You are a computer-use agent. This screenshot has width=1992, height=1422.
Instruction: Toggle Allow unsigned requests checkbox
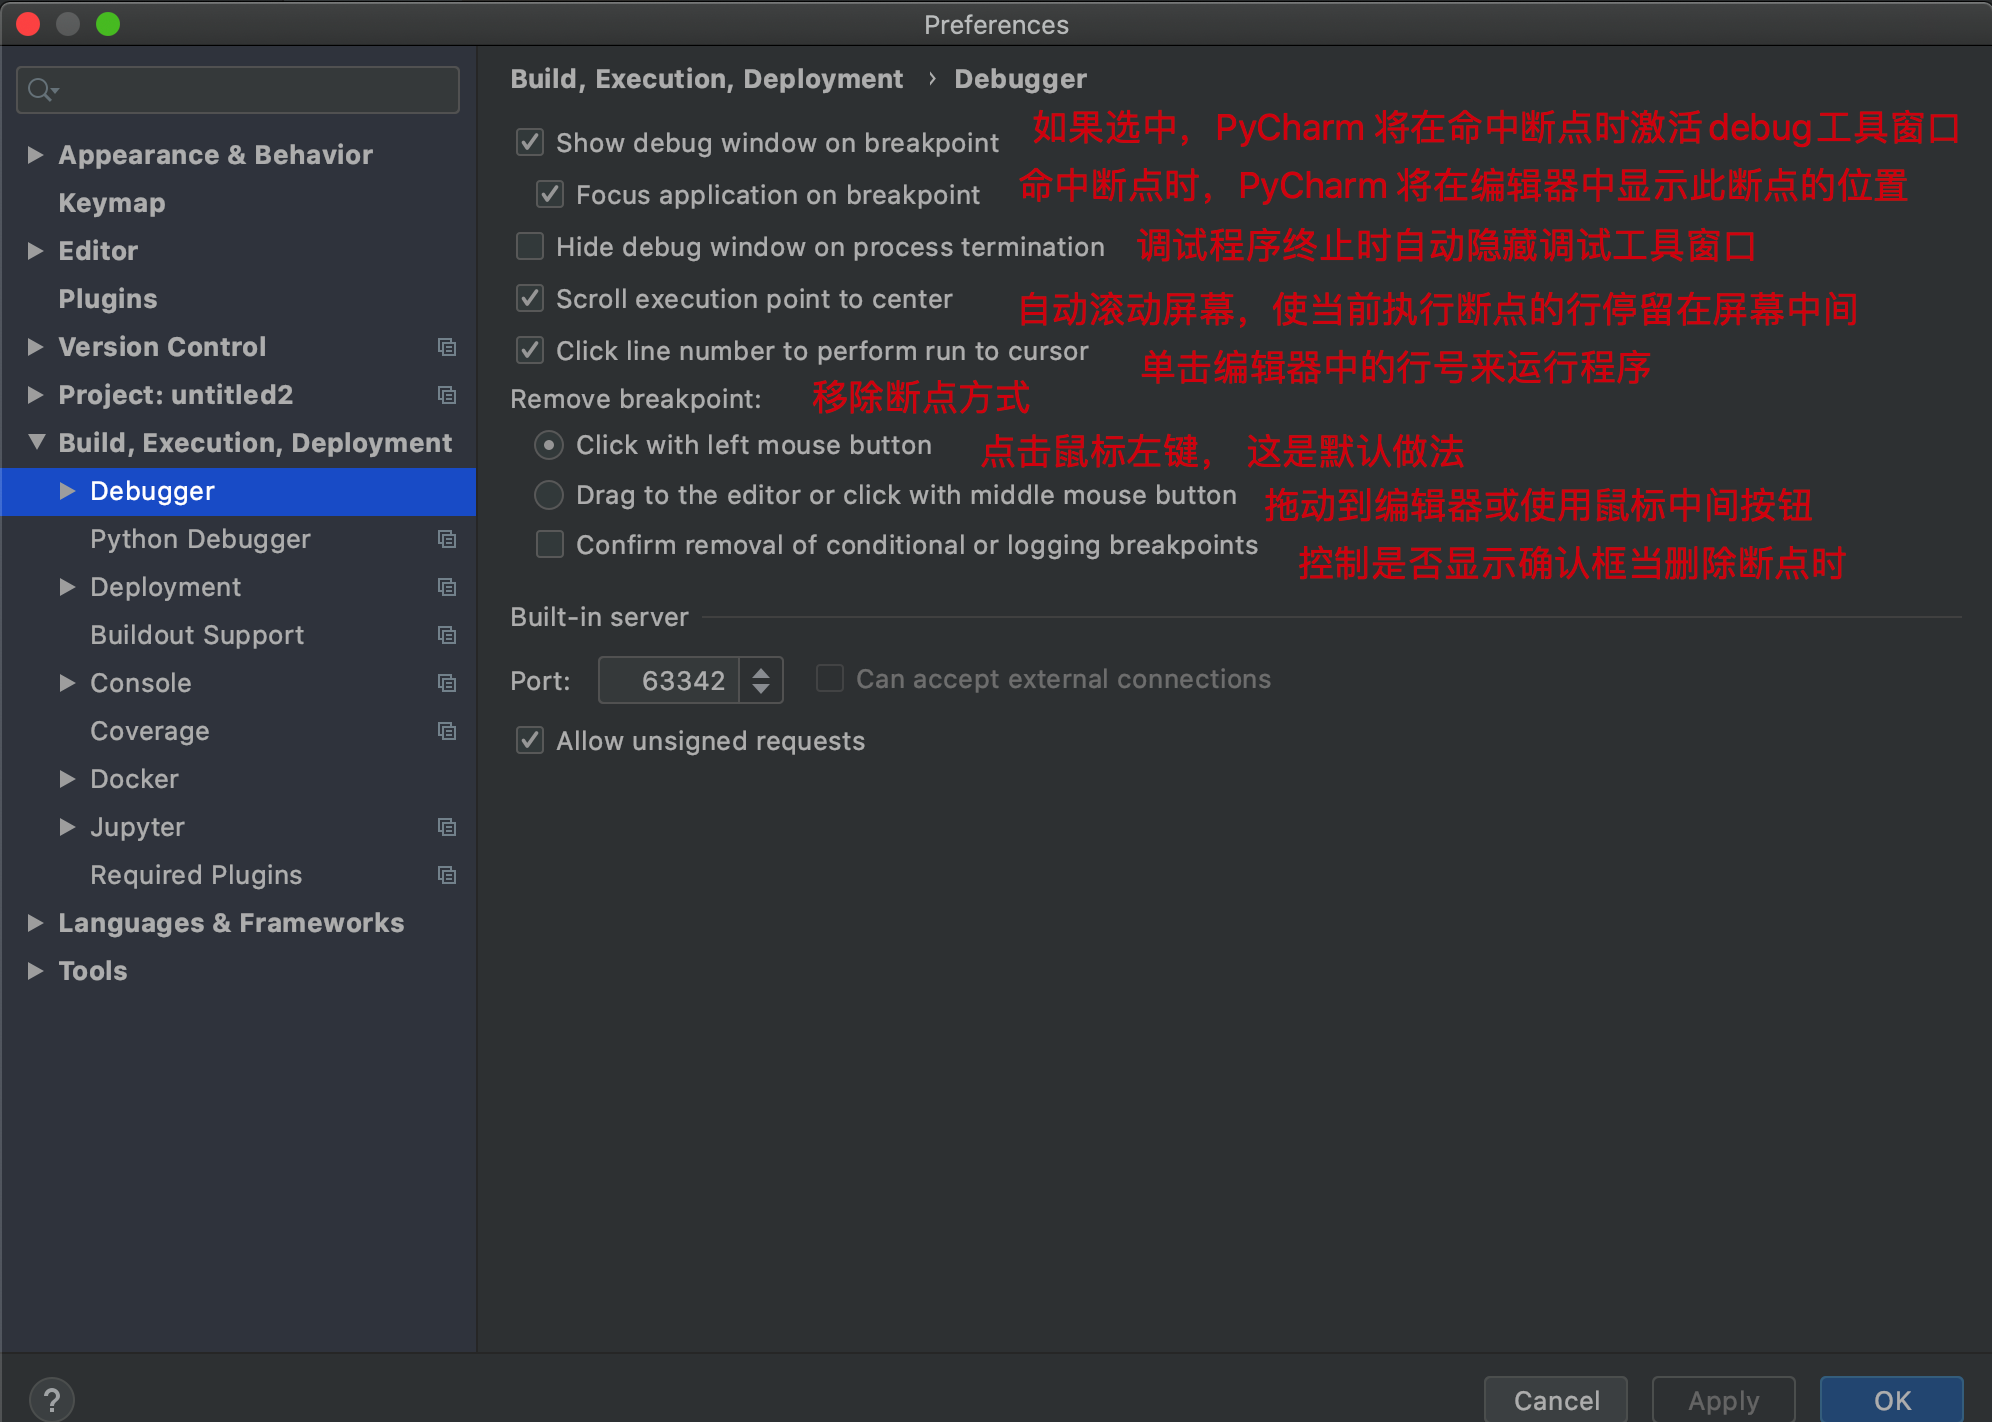coord(530,740)
